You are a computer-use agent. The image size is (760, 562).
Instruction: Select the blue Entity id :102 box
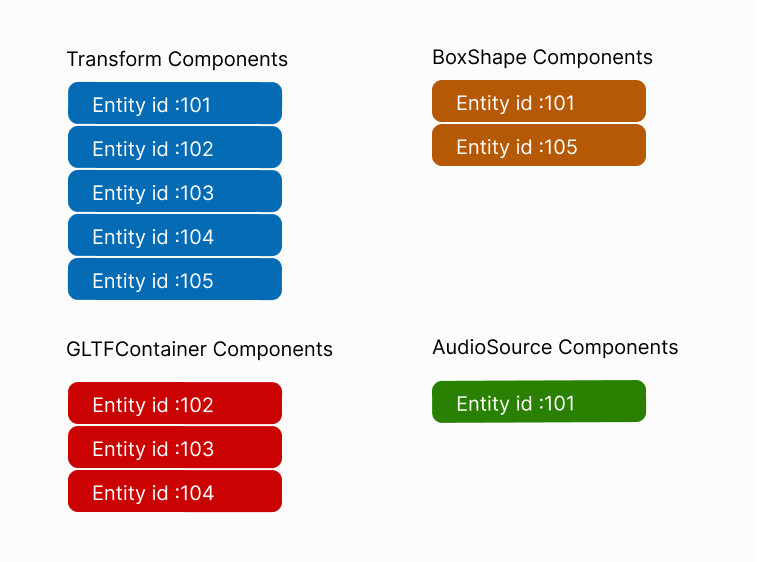click(175, 148)
